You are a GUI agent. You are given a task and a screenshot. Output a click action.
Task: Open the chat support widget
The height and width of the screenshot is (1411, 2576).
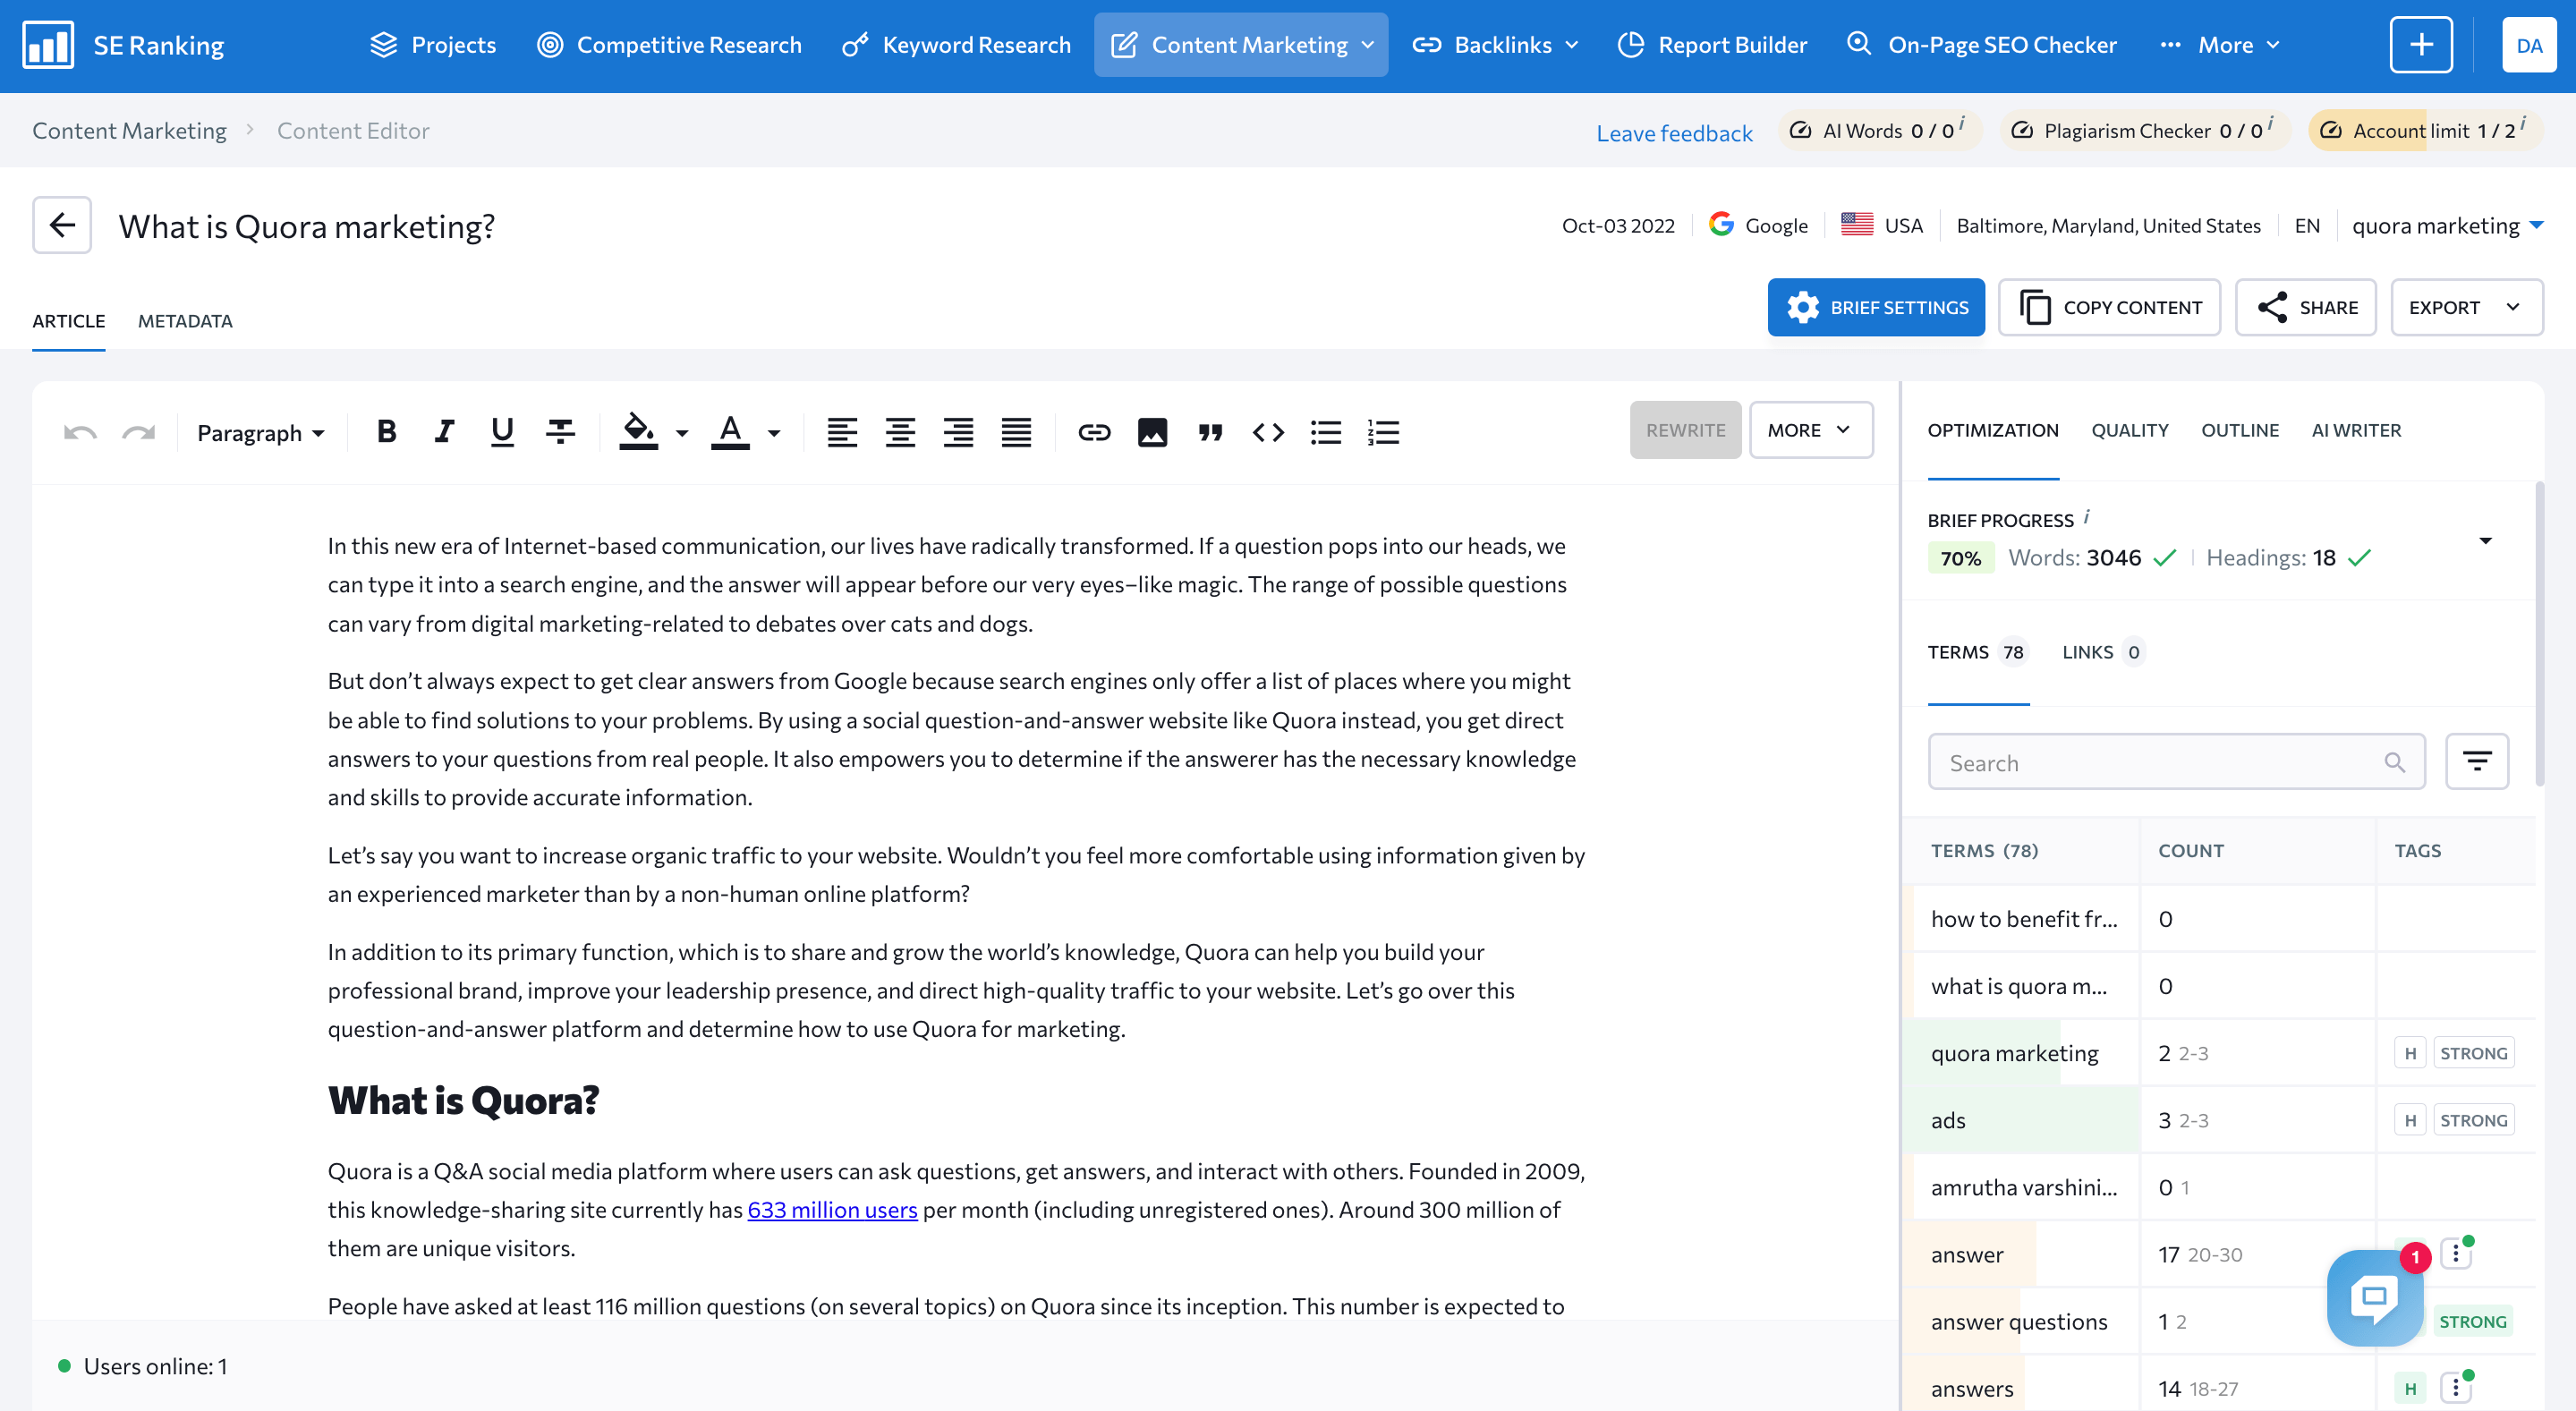(x=2374, y=1297)
